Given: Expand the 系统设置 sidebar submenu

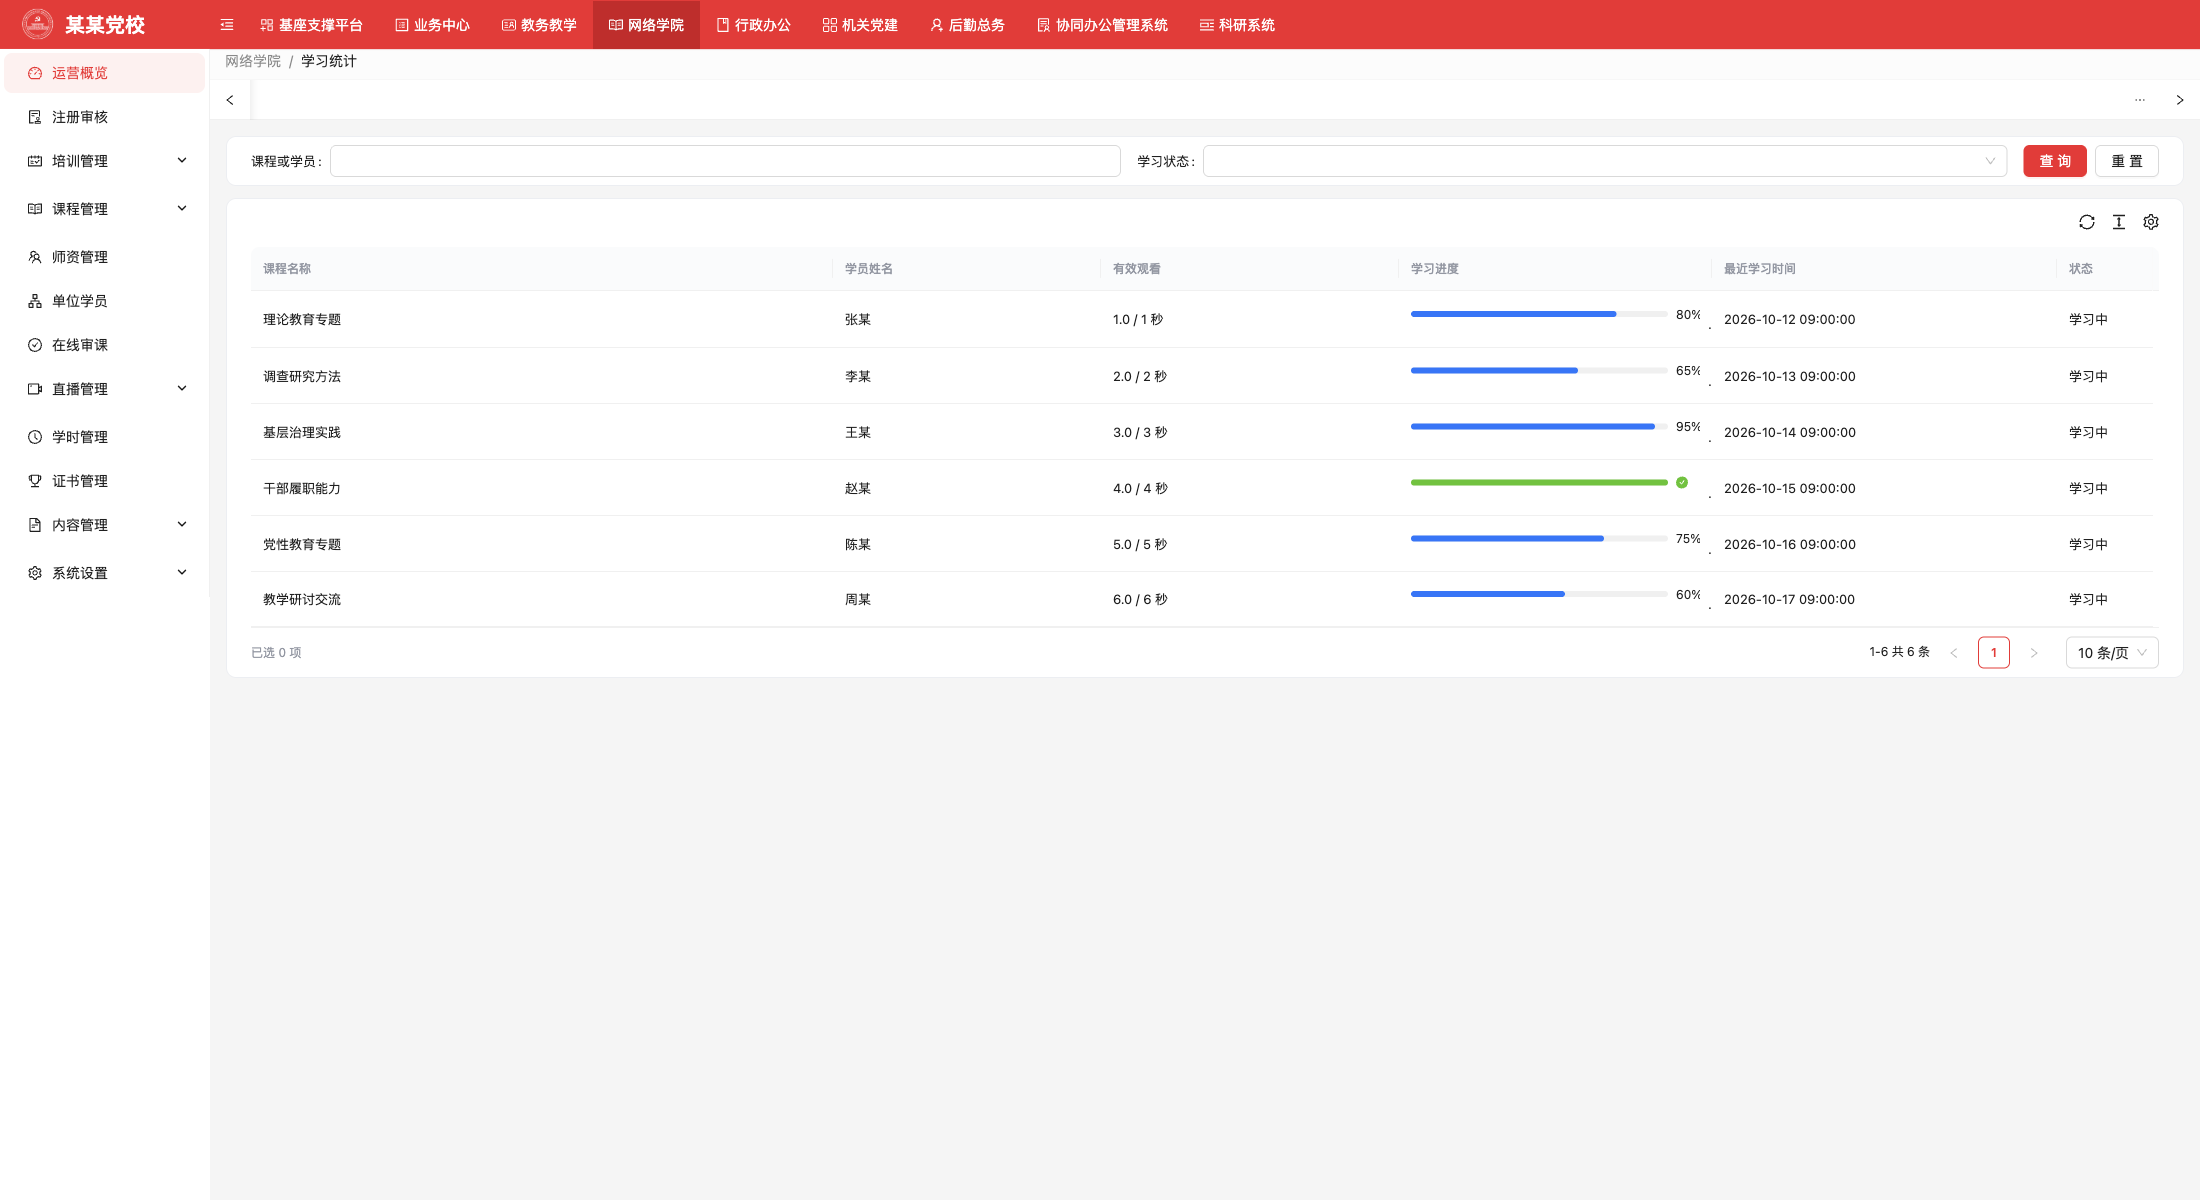Looking at the screenshot, I should tap(105, 573).
